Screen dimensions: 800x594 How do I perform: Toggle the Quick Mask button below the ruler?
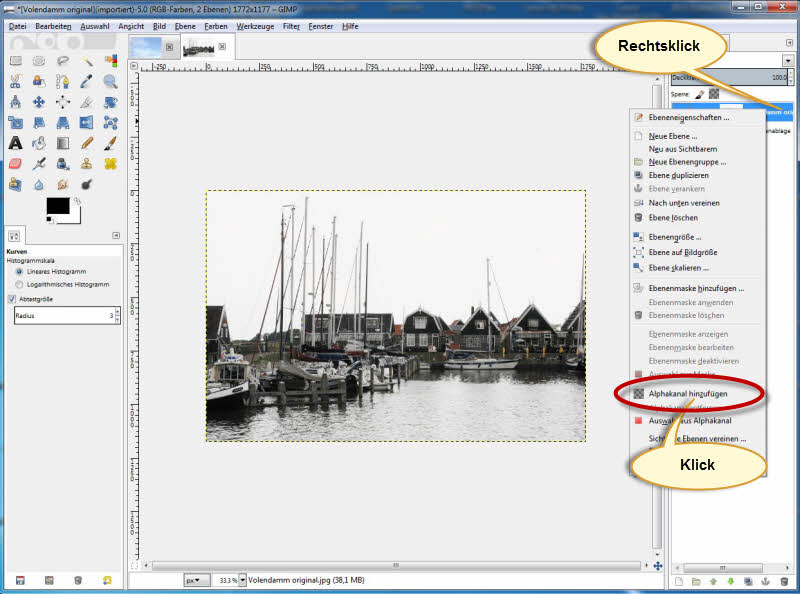(134, 565)
